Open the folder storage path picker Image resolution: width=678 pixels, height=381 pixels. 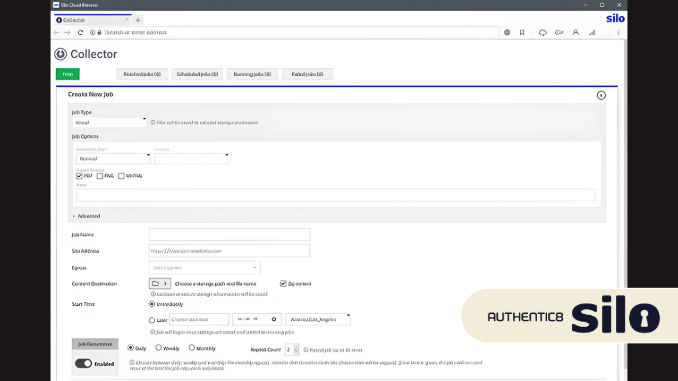tap(160, 284)
